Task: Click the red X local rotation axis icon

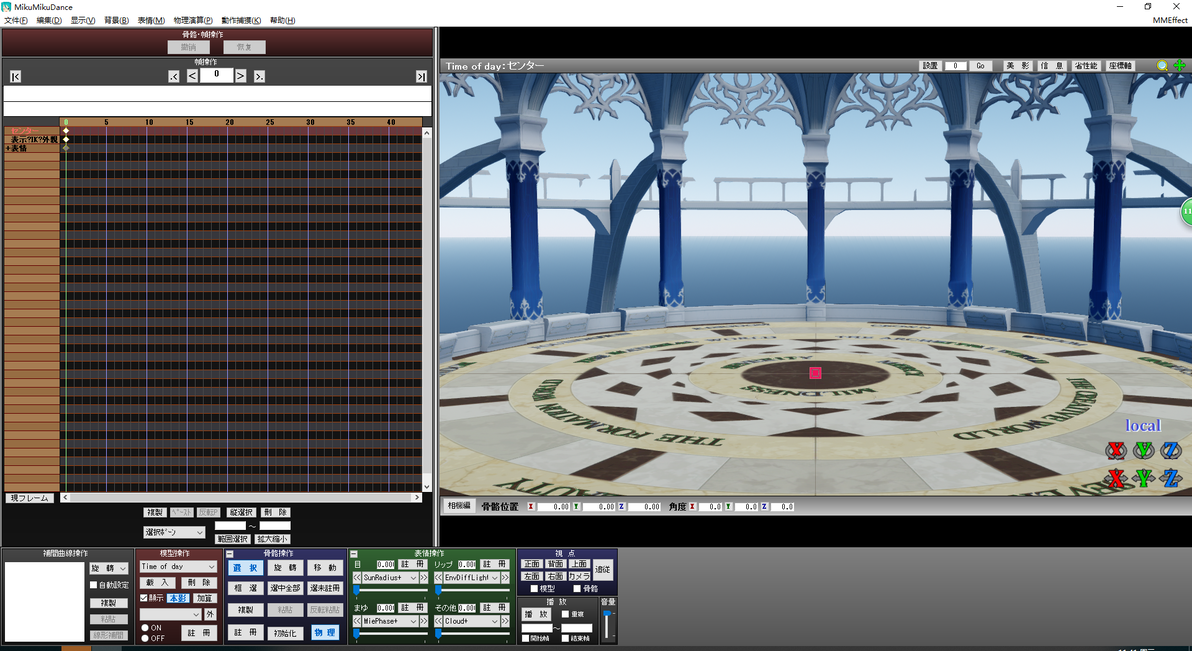Action: point(1115,450)
